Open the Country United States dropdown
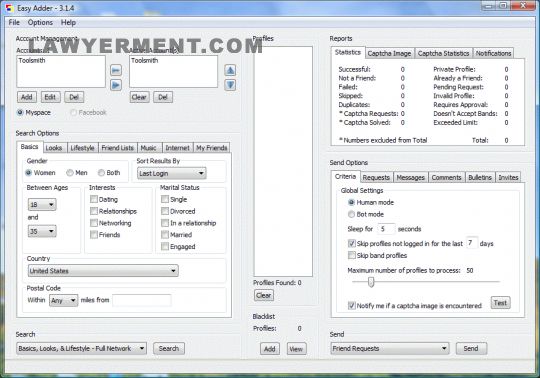The image size is (540, 378). click(103, 271)
